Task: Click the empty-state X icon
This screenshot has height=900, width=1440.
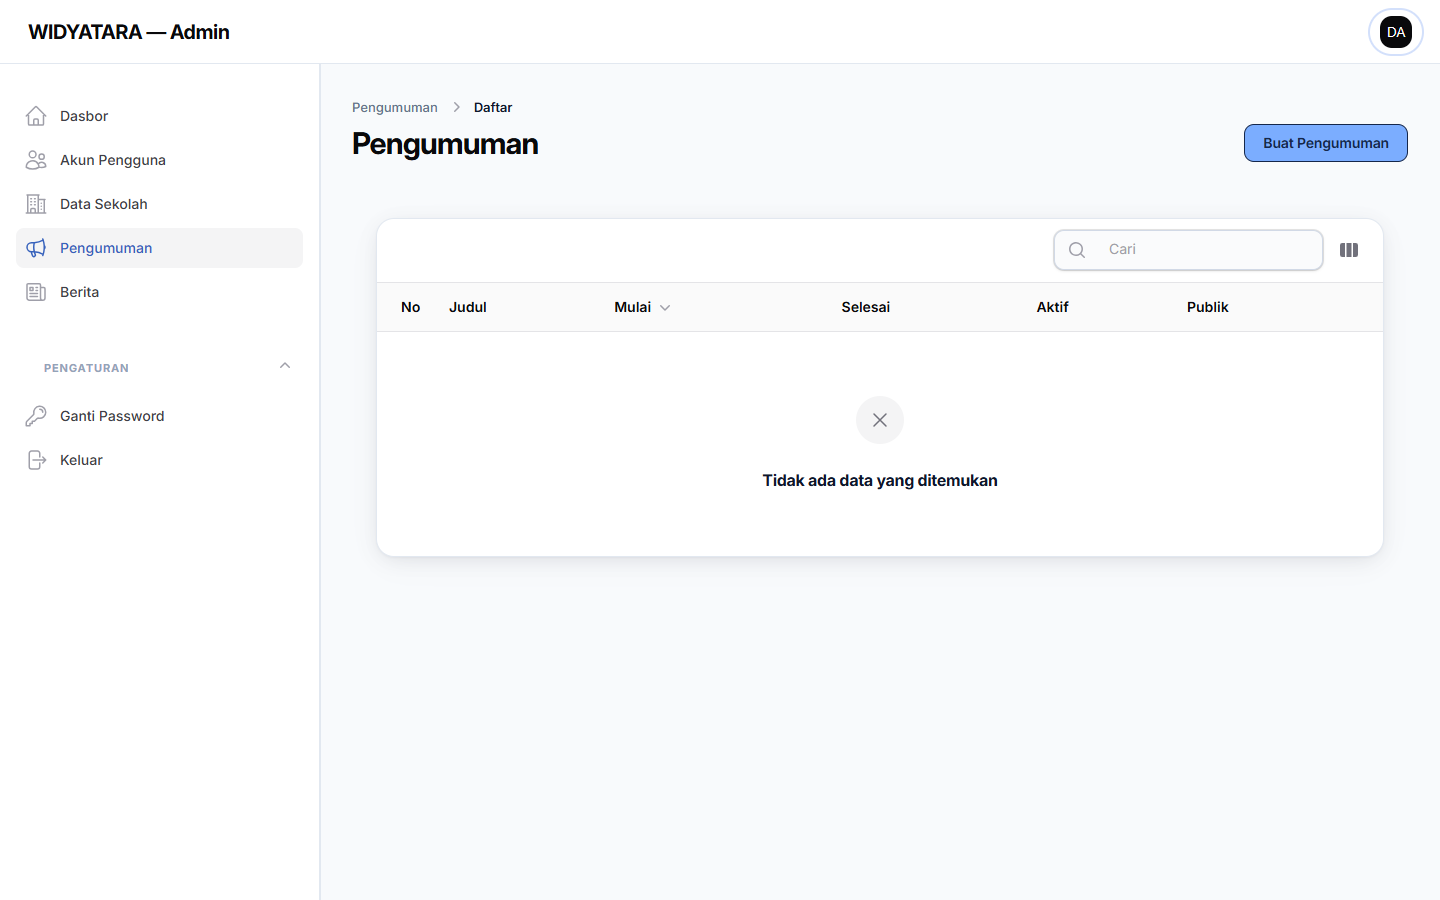Action: (880, 420)
